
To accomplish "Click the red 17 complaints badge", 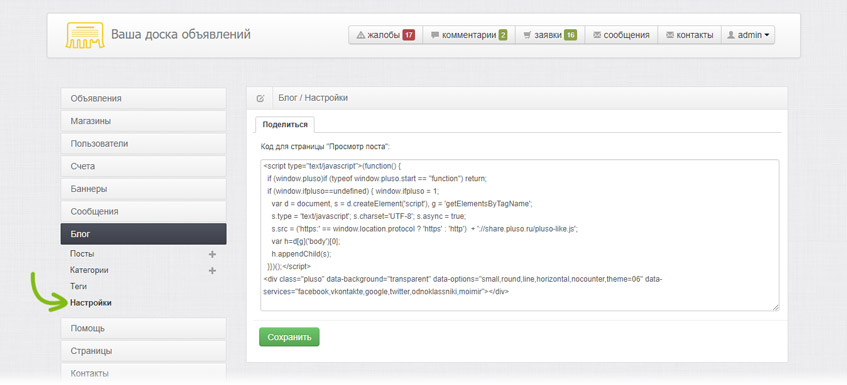I will [x=409, y=35].
